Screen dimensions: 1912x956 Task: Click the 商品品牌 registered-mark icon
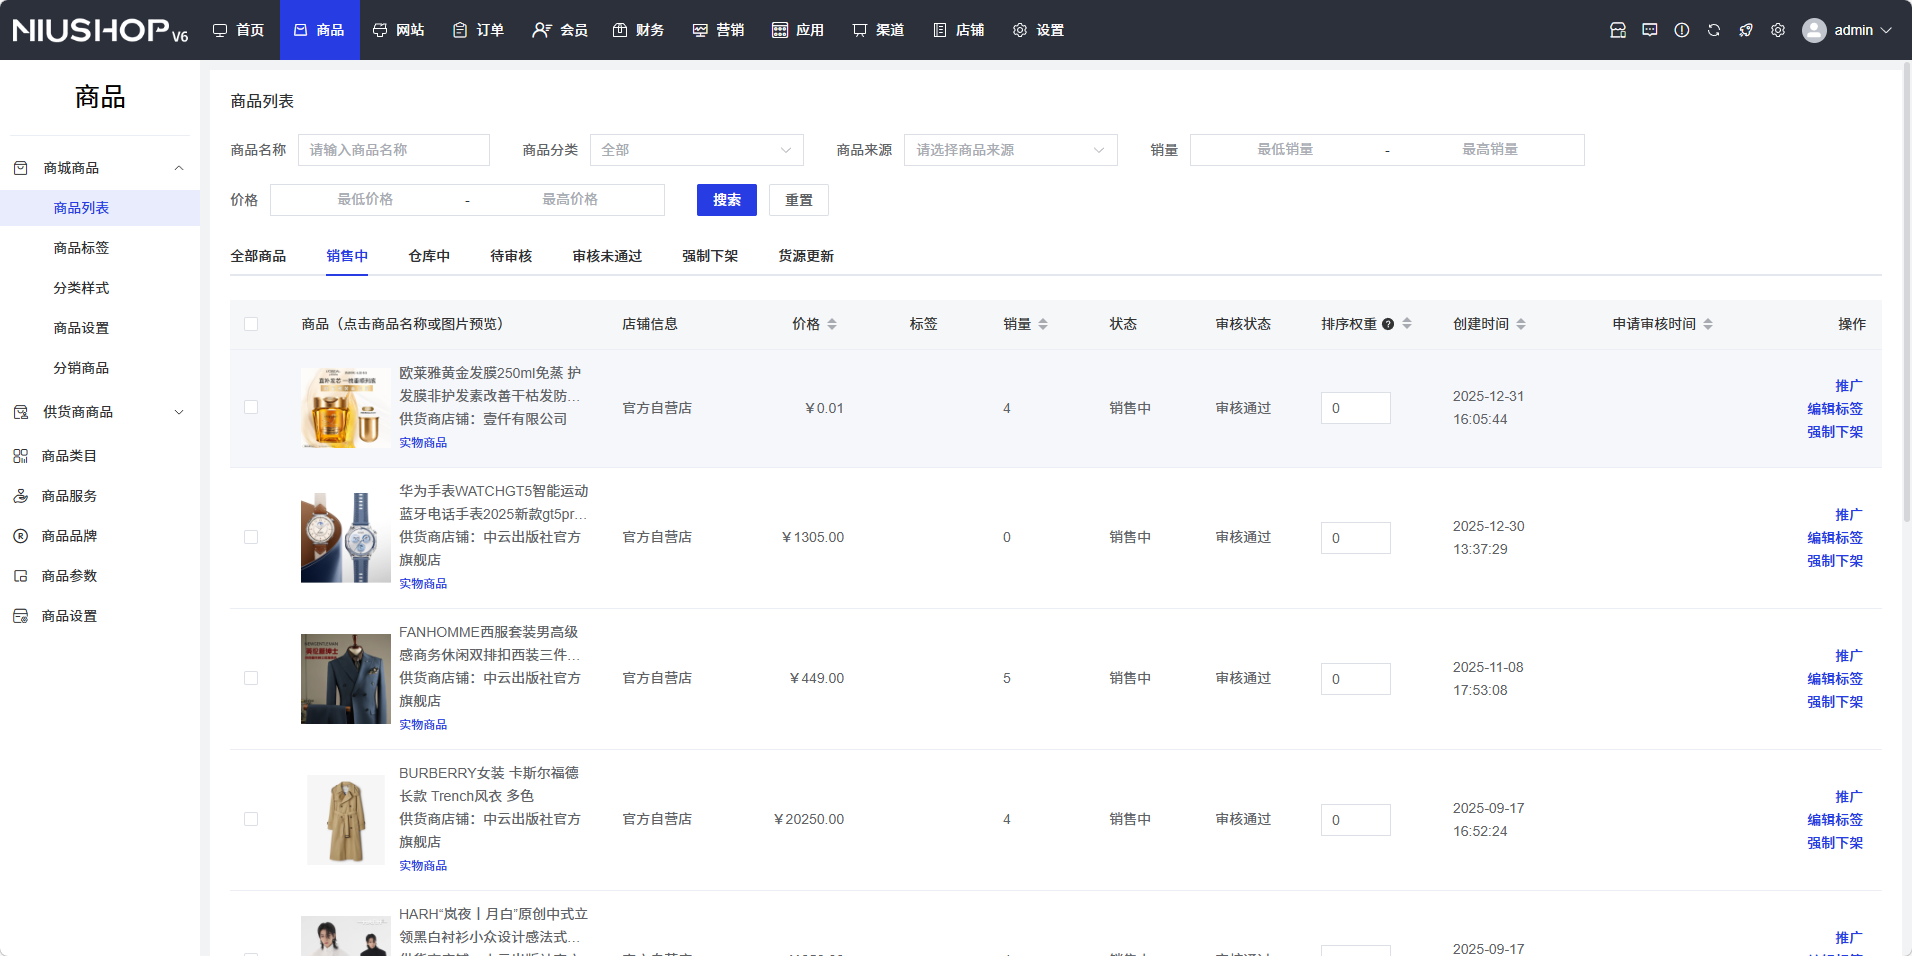pos(20,536)
